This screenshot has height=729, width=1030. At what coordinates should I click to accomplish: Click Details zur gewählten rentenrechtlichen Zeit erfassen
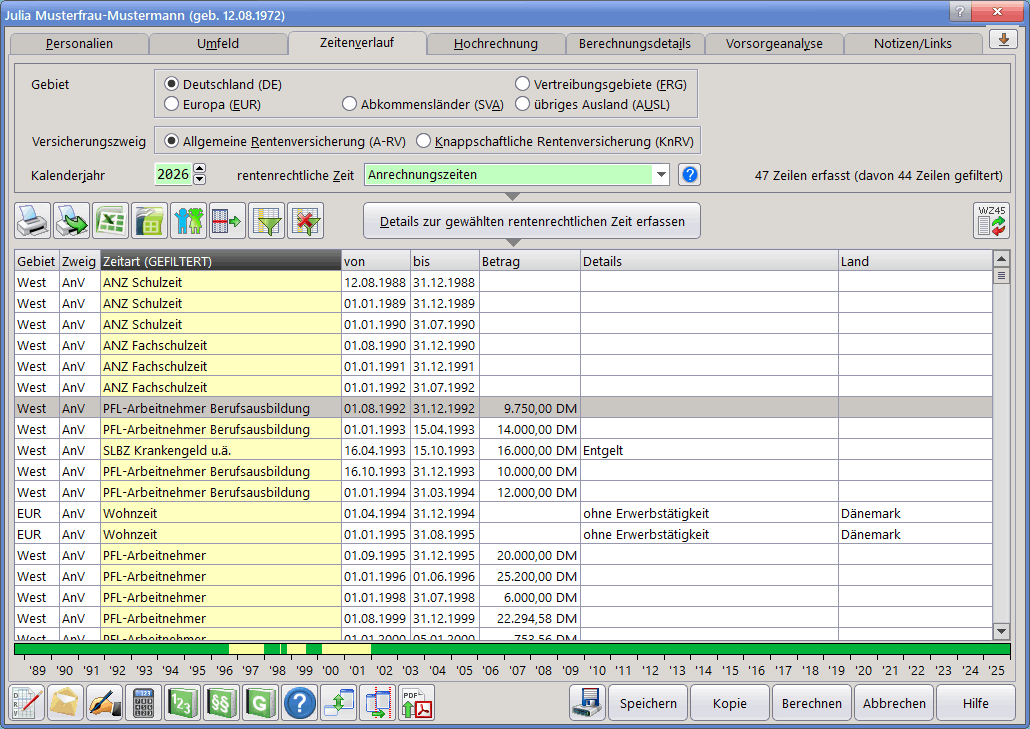pyautogui.click(x=531, y=221)
